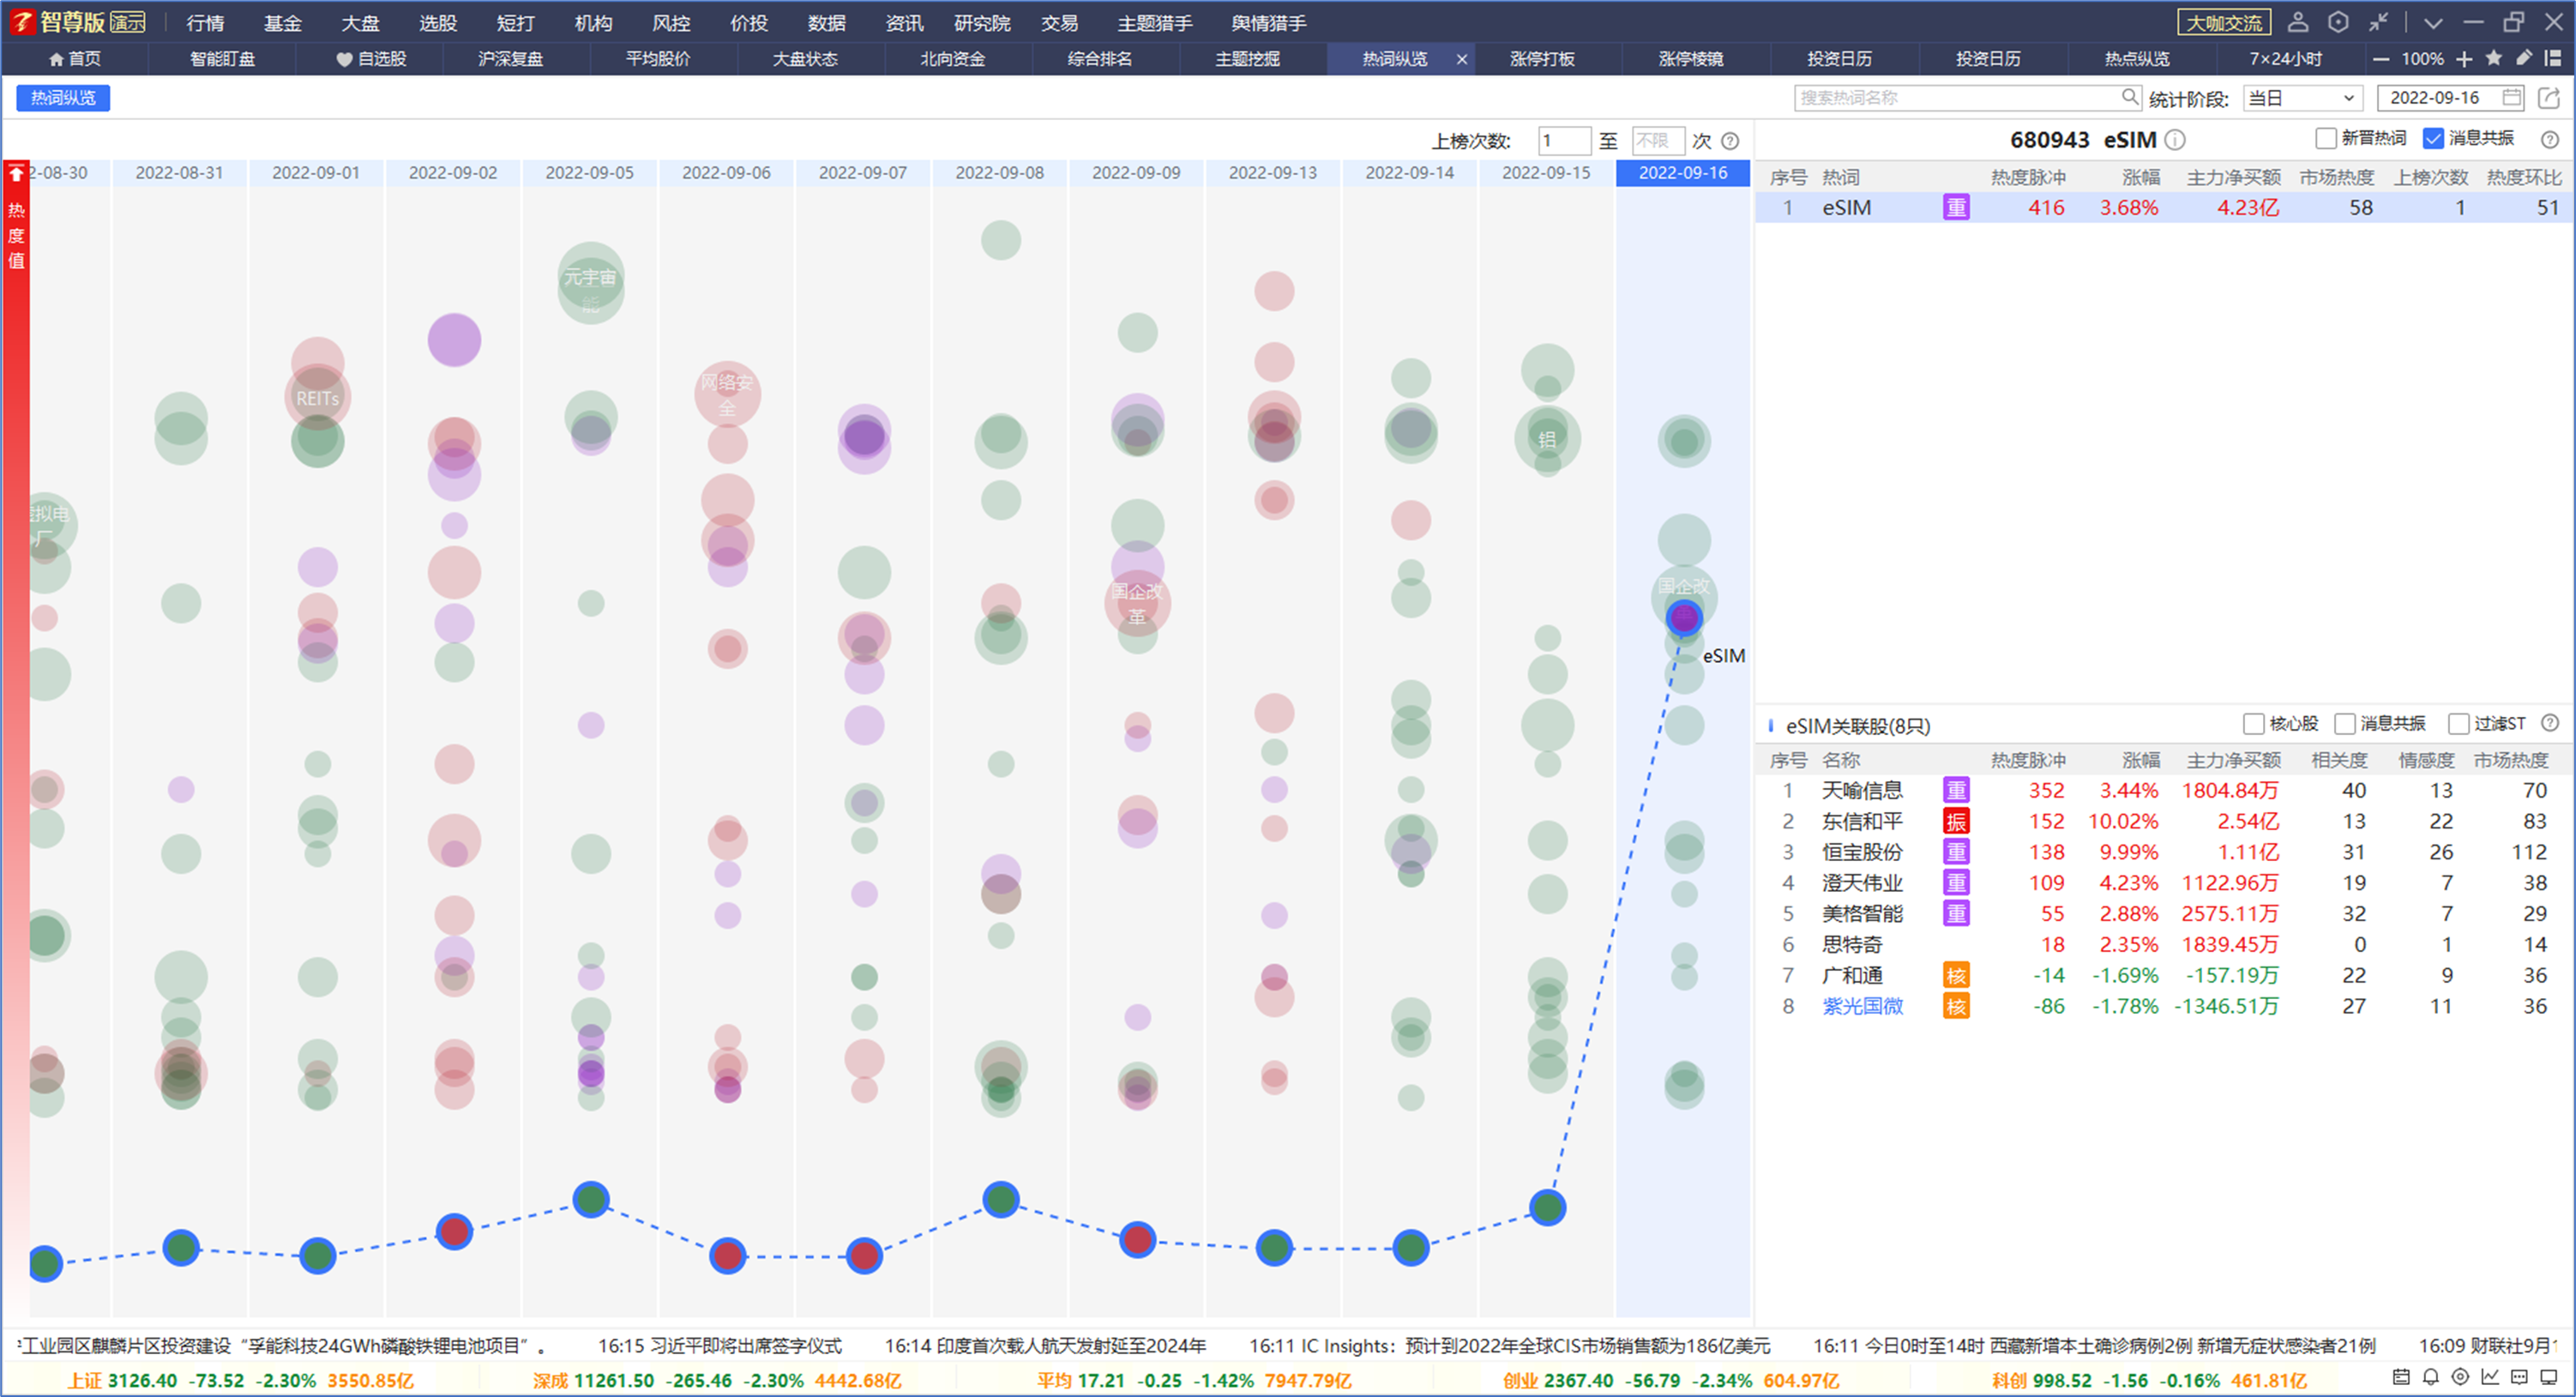Enable the 新晋热词 checkbox
Image resolution: width=2576 pixels, height=1397 pixels.
2326,138
